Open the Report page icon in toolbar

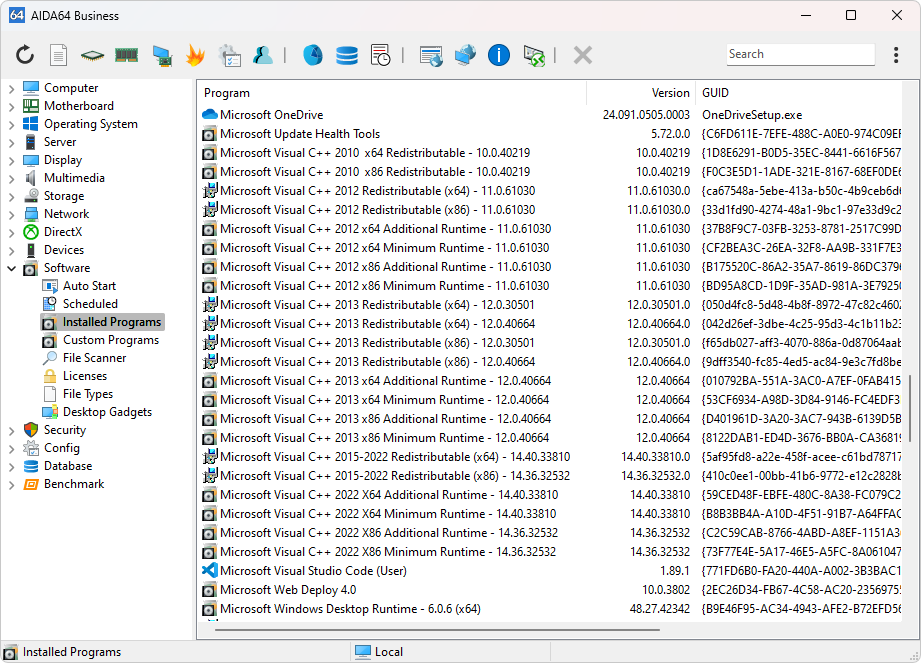pos(59,55)
